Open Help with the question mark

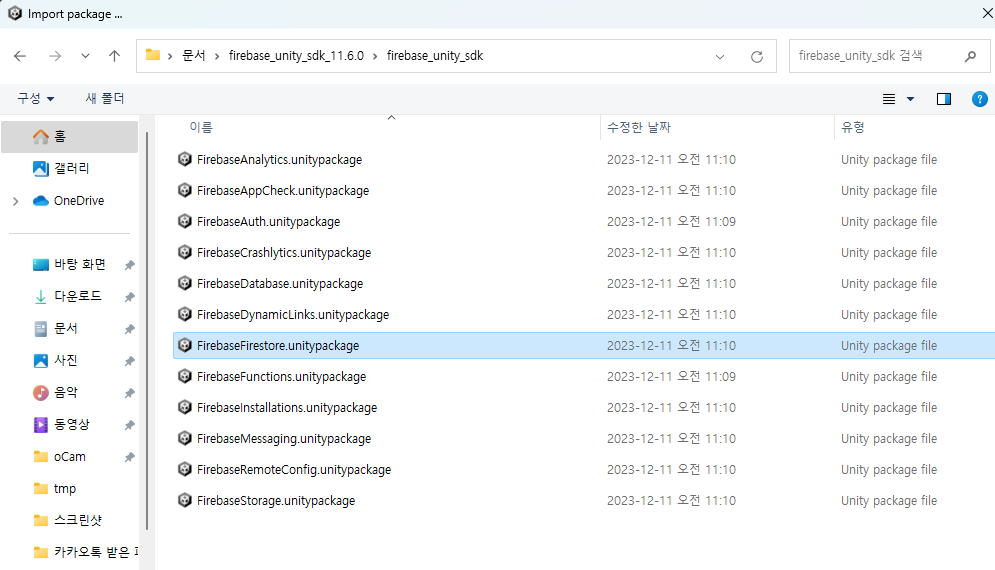pyautogui.click(x=979, y=99)
